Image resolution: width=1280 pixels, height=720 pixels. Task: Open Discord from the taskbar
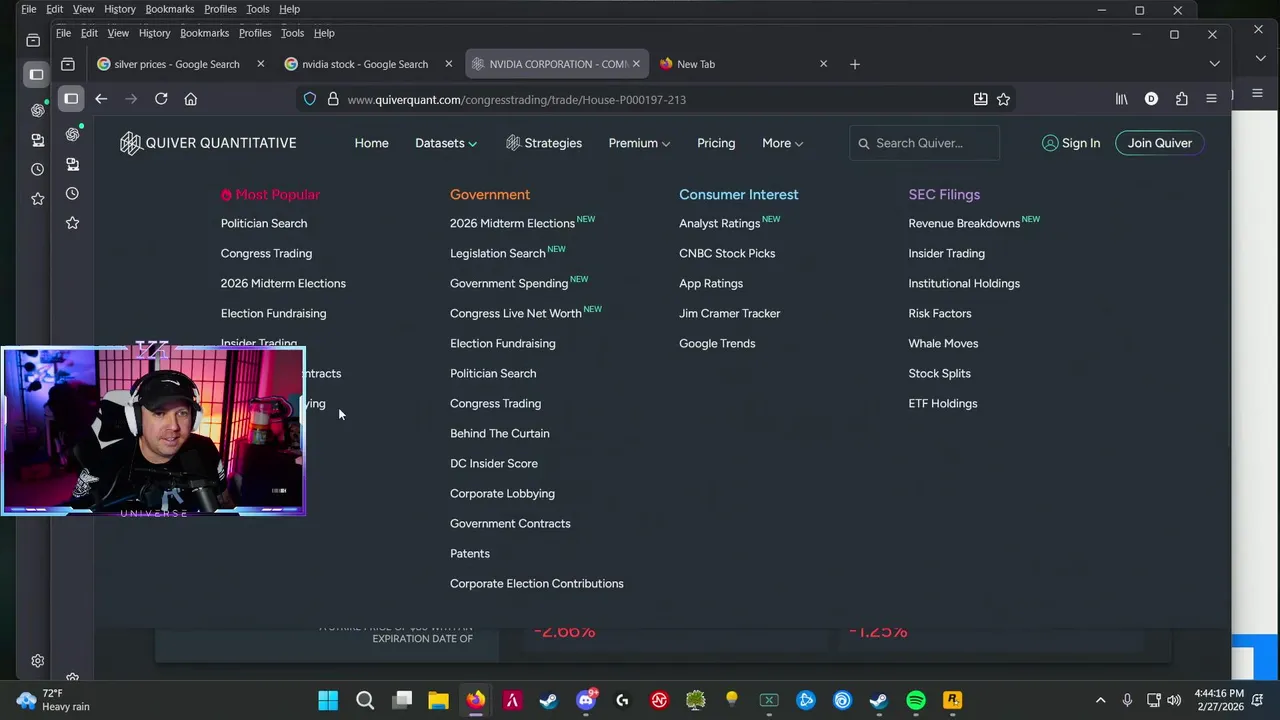(586, 700)
